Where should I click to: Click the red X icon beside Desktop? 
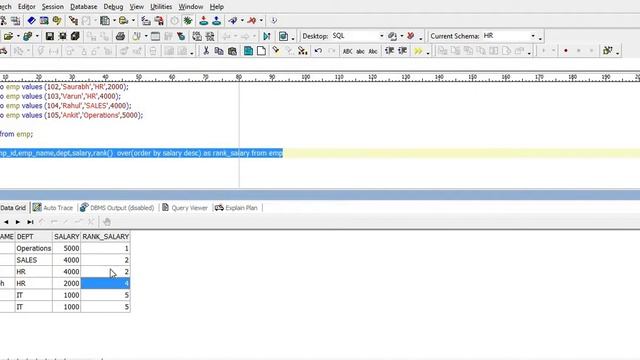pos(410,36)
